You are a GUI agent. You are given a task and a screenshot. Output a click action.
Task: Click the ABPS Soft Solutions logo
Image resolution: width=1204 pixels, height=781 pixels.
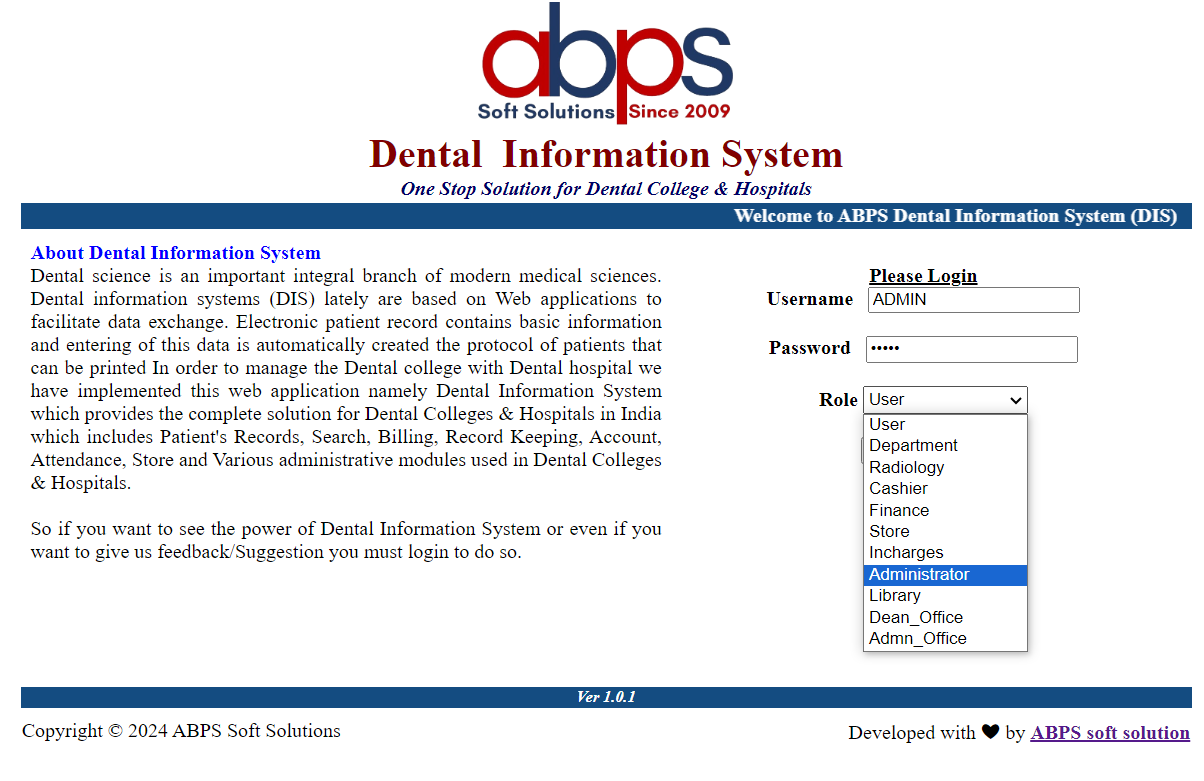[x=606, y=64]
